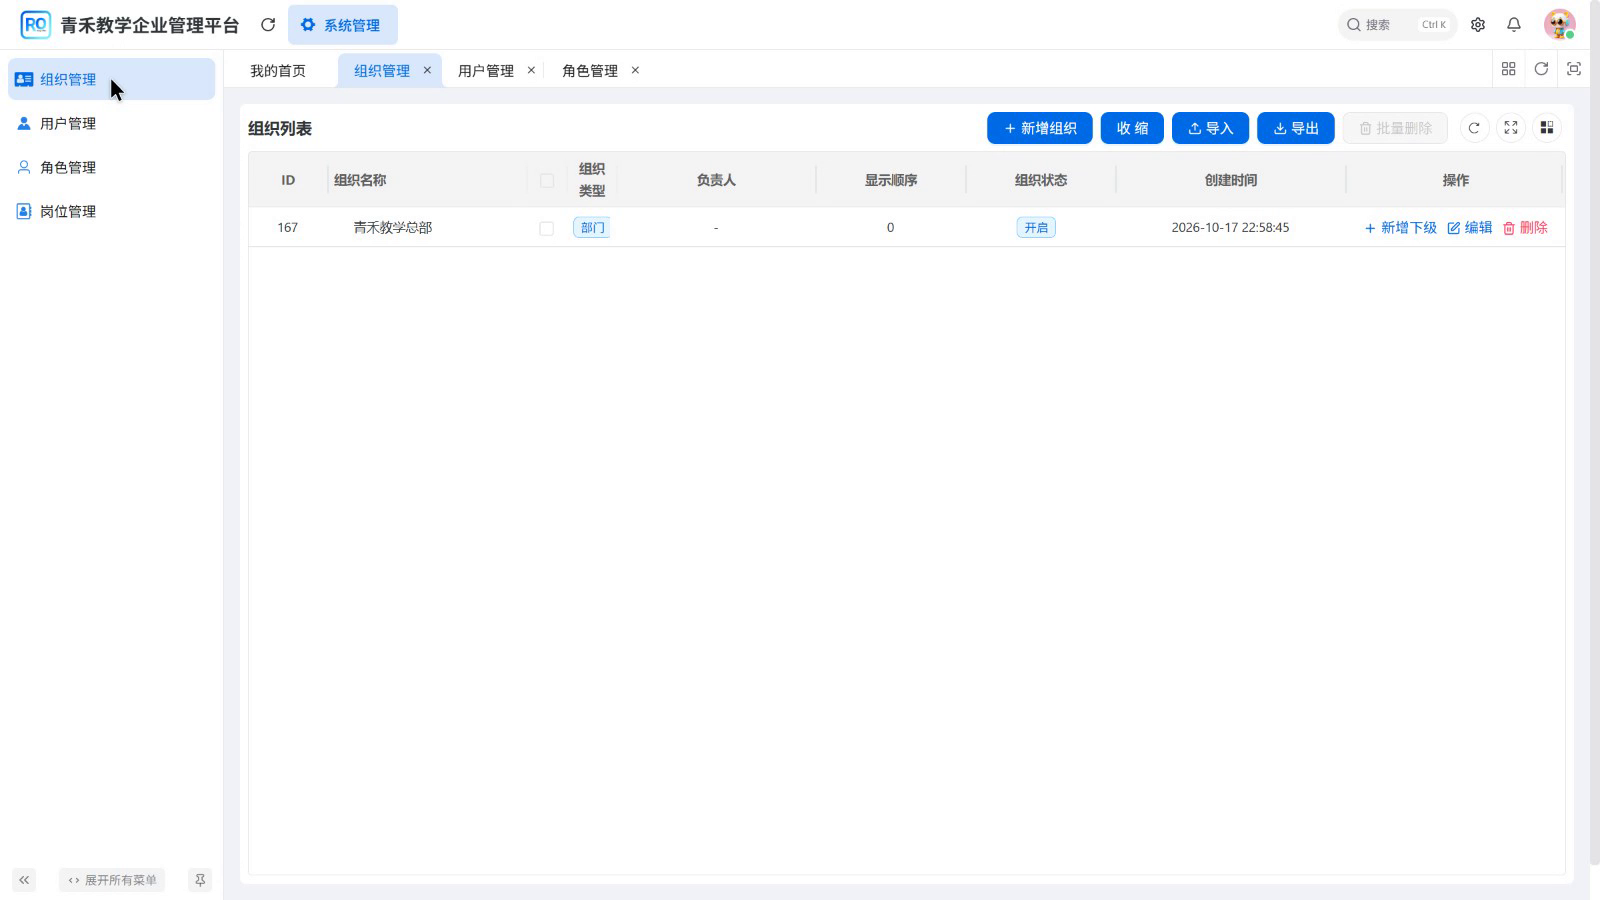1600x900 pixels.
Task: Close the 角色管理 tab
Action: point(635,70)
